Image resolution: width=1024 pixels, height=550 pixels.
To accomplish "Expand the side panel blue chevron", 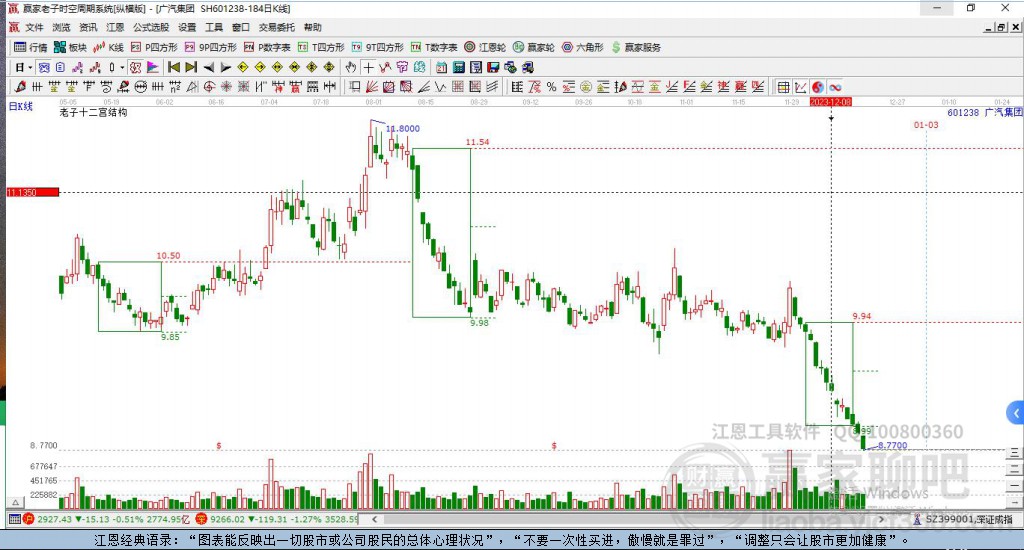I will coord(1016,413).
